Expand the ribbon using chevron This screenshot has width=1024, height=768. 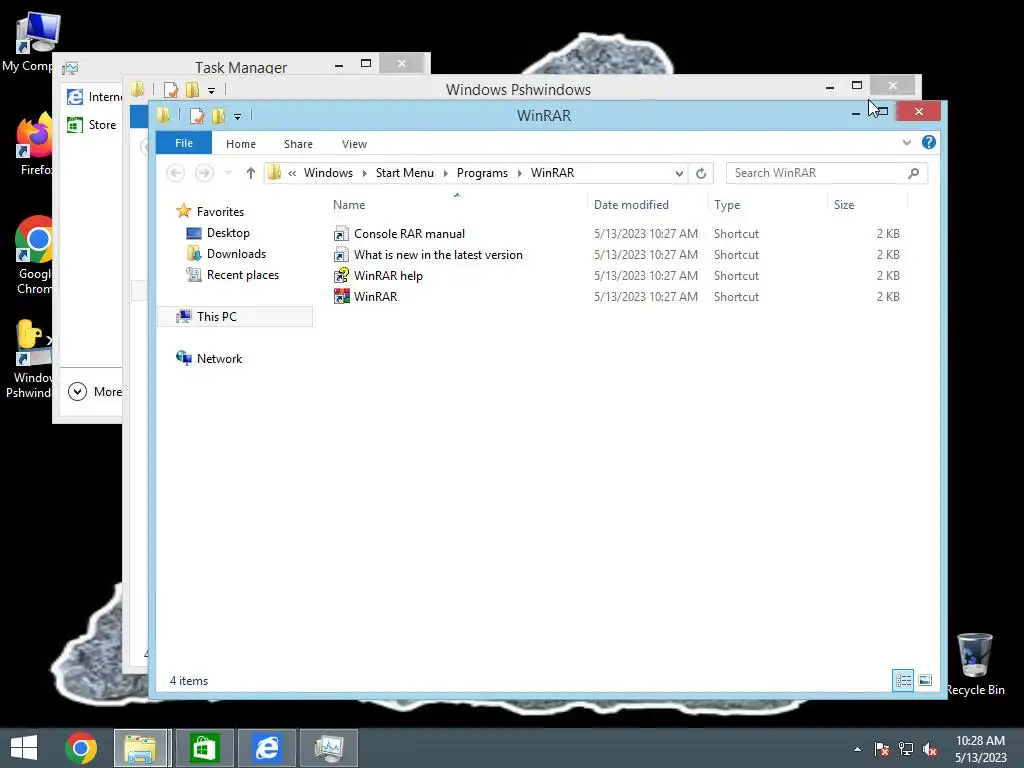906,142
